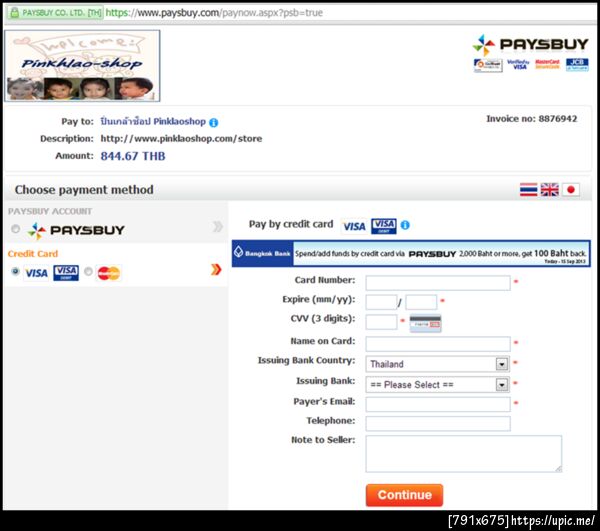600x531 pixels.
Task: Click the Pinkhlao-shop welcome banner image
Action: (82, 66)
